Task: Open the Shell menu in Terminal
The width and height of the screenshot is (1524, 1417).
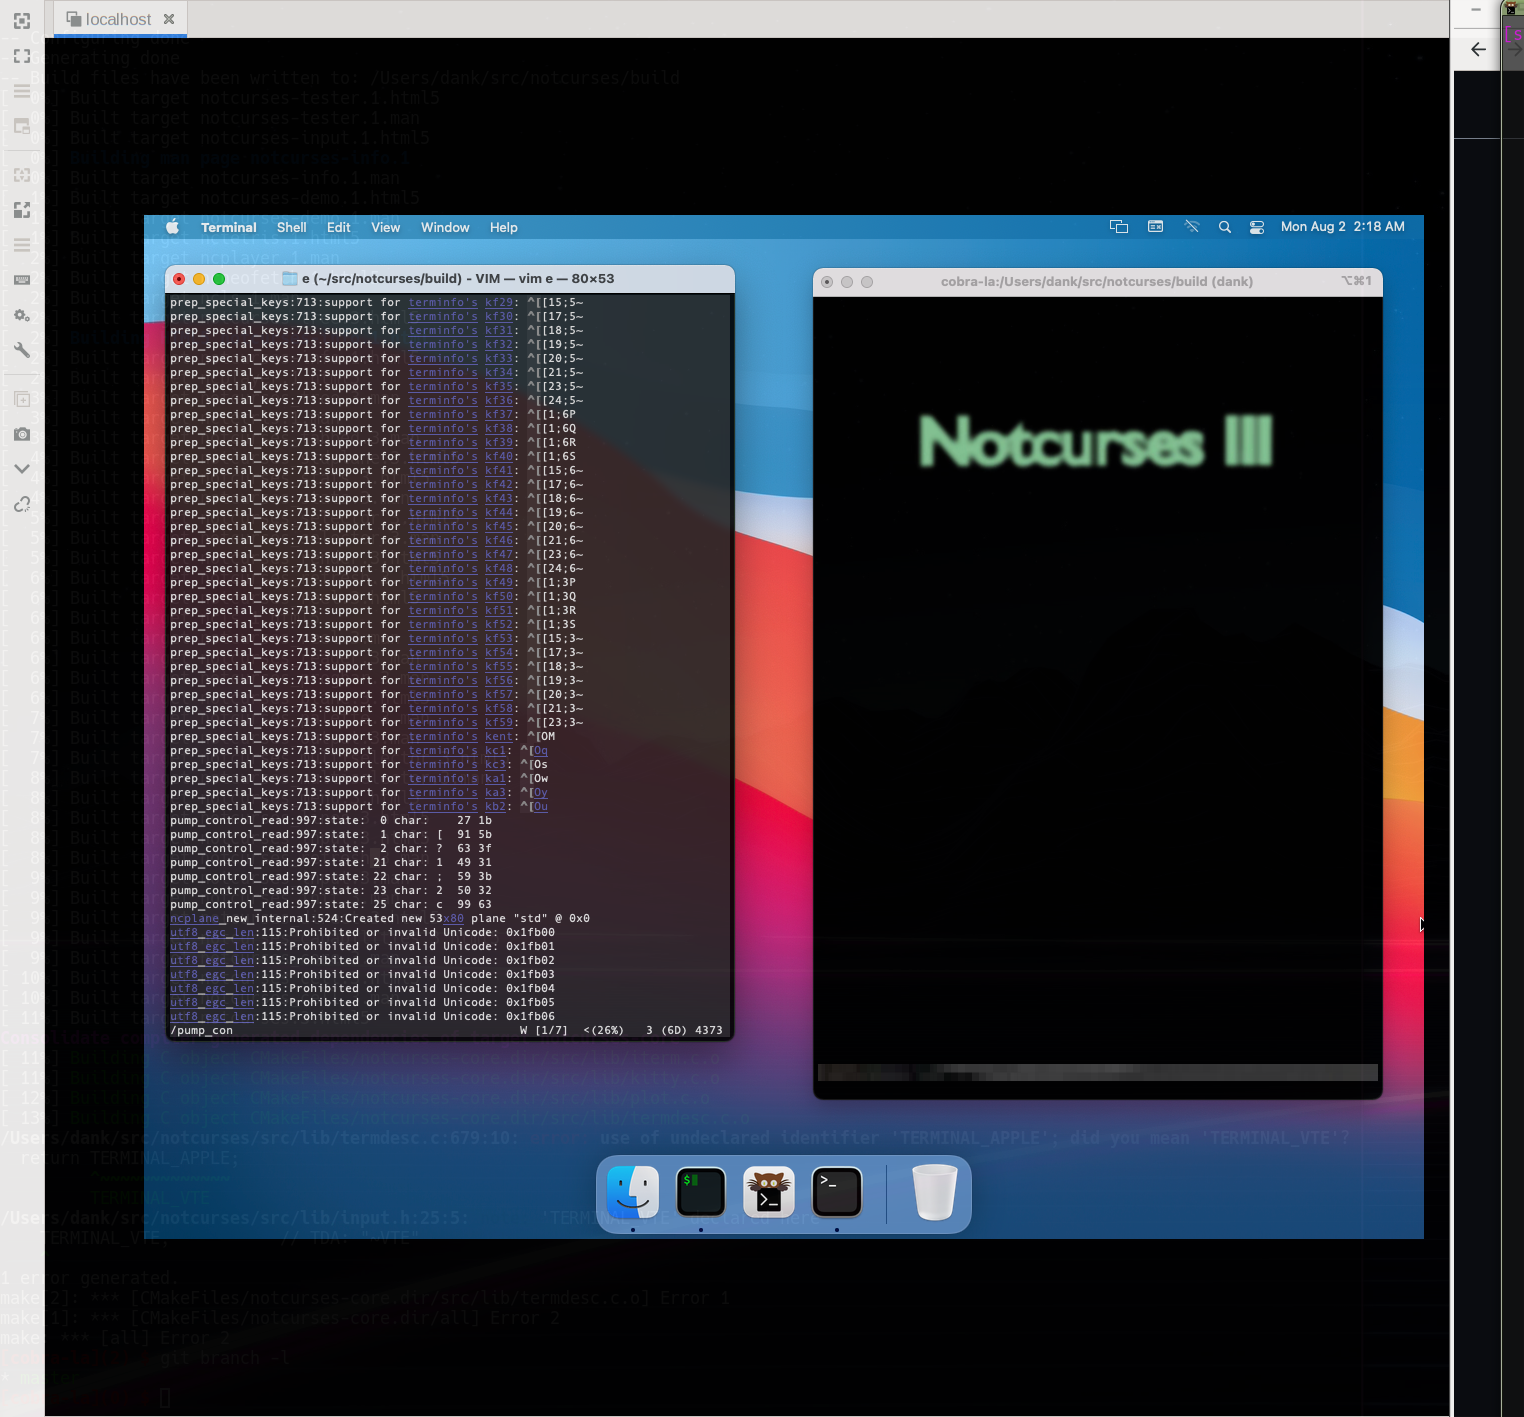Action: [291, 227]
